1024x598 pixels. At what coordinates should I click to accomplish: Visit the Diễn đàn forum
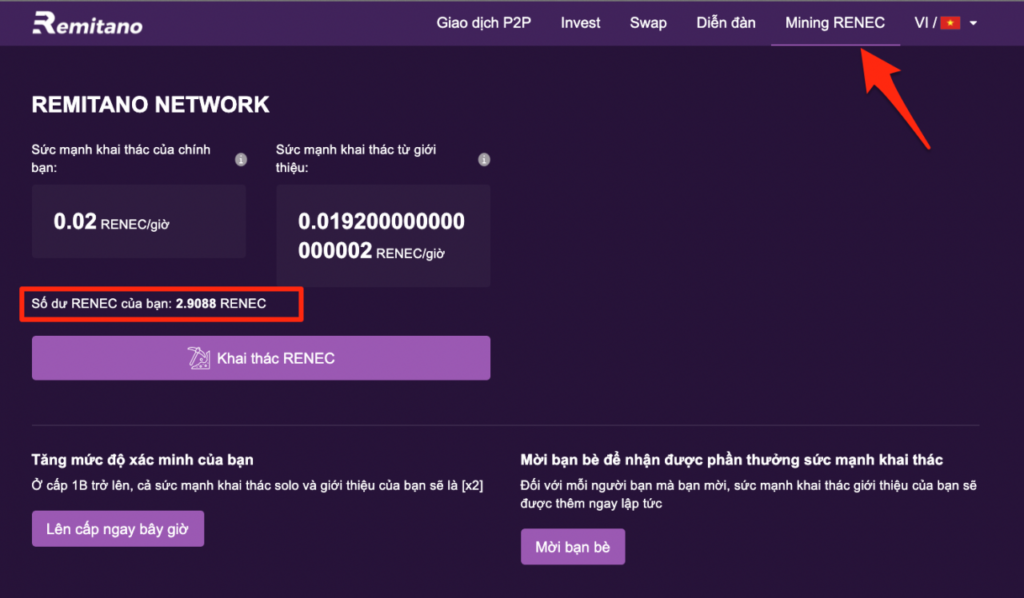[726, 23]
